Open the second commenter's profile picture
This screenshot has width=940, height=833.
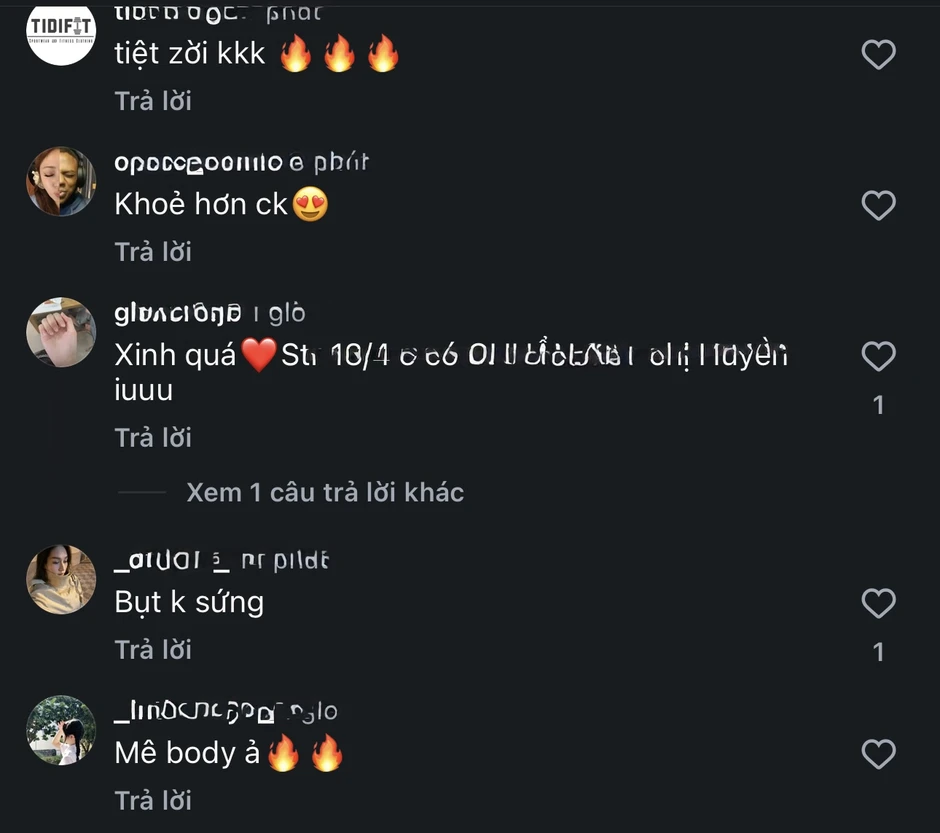pyautogui.click(x=61, y=181)
